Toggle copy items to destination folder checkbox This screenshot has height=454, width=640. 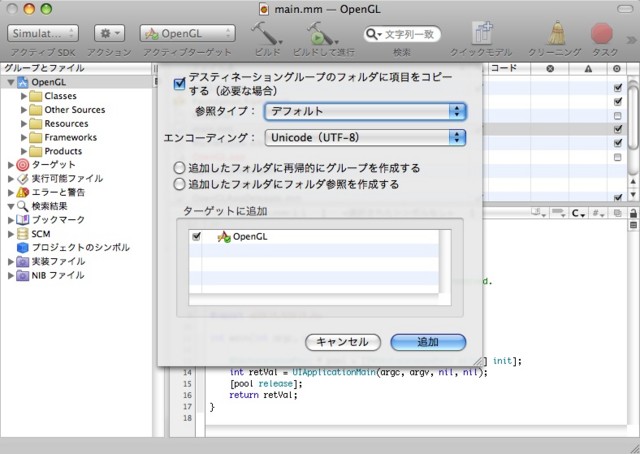[x=180, y=84]
